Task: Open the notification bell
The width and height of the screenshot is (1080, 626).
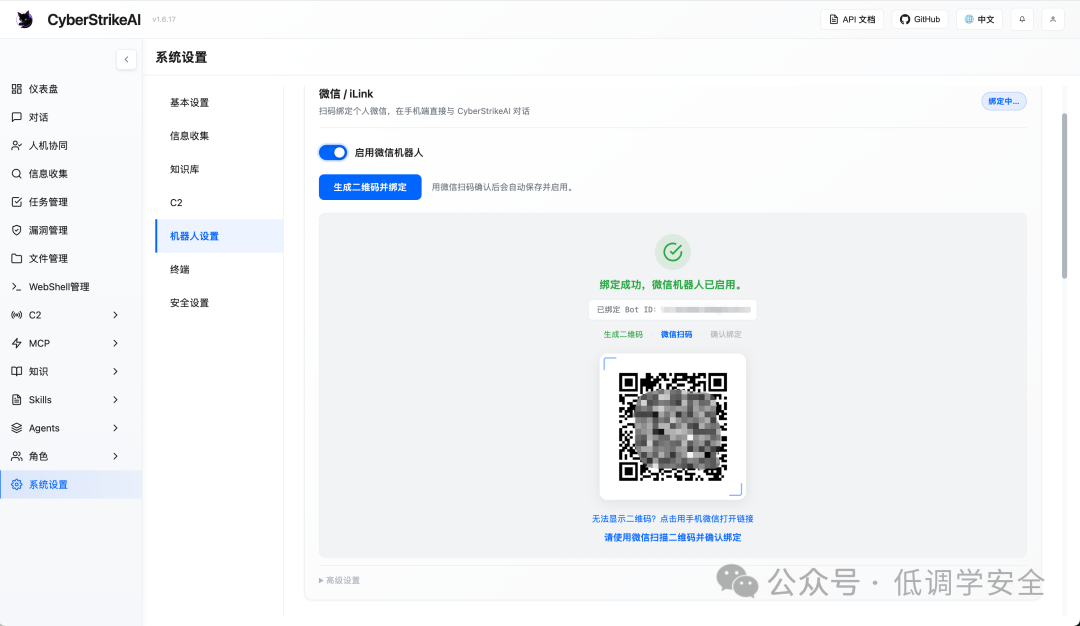Action: [1022, 19]
